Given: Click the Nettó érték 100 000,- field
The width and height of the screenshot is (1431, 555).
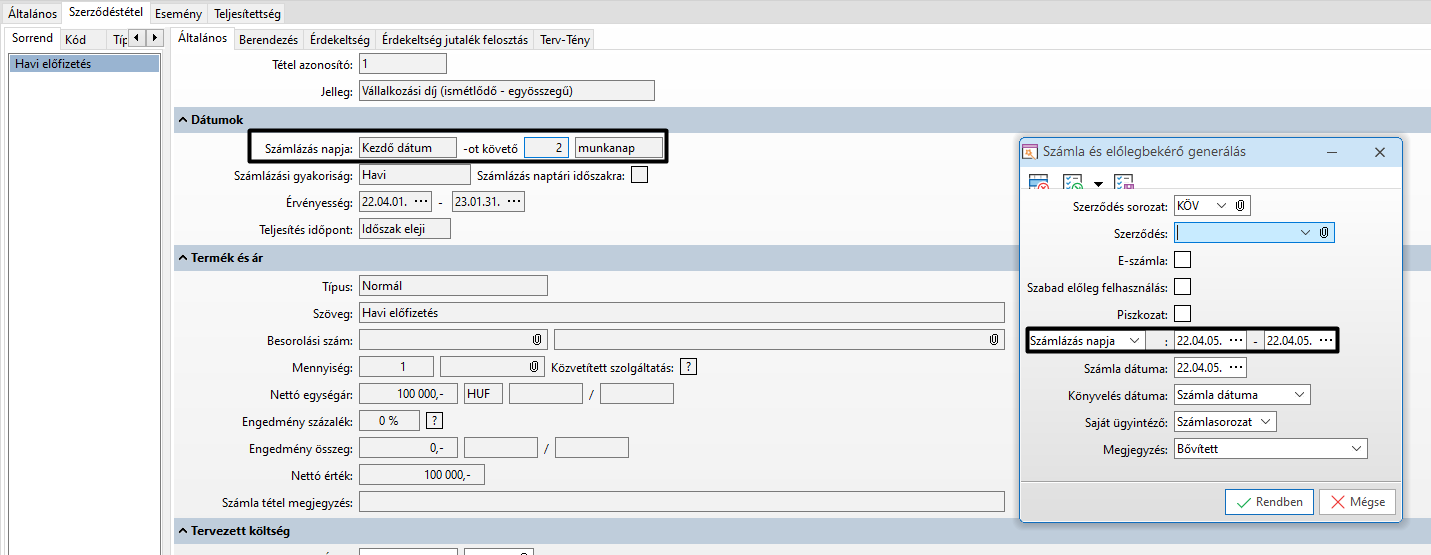Looking at the screenshot, I should coord(421,475).
